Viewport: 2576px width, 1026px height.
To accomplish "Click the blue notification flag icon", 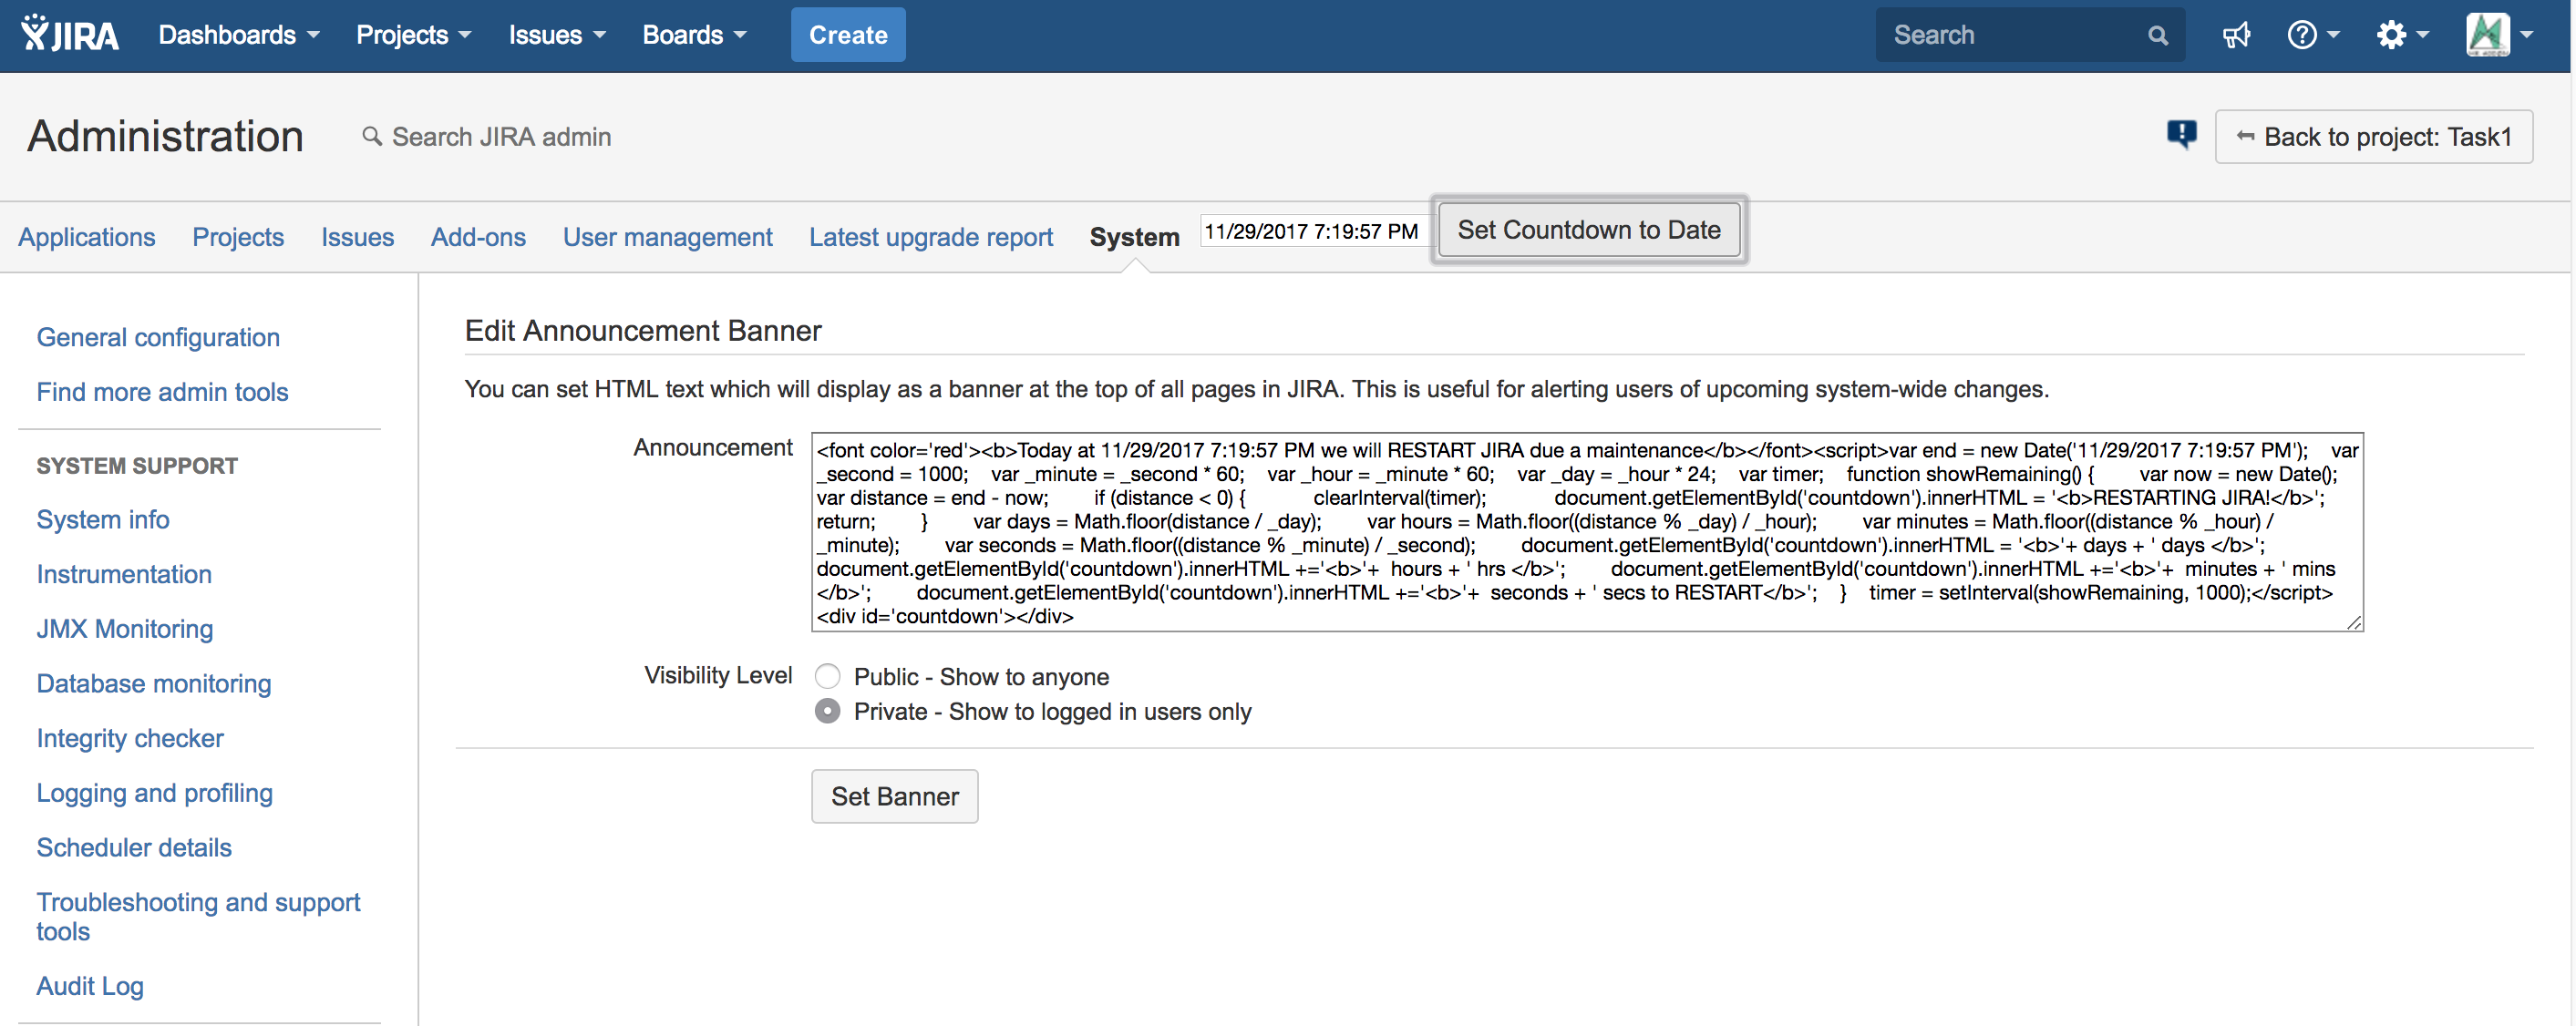I will click(x=2181, y=134).
